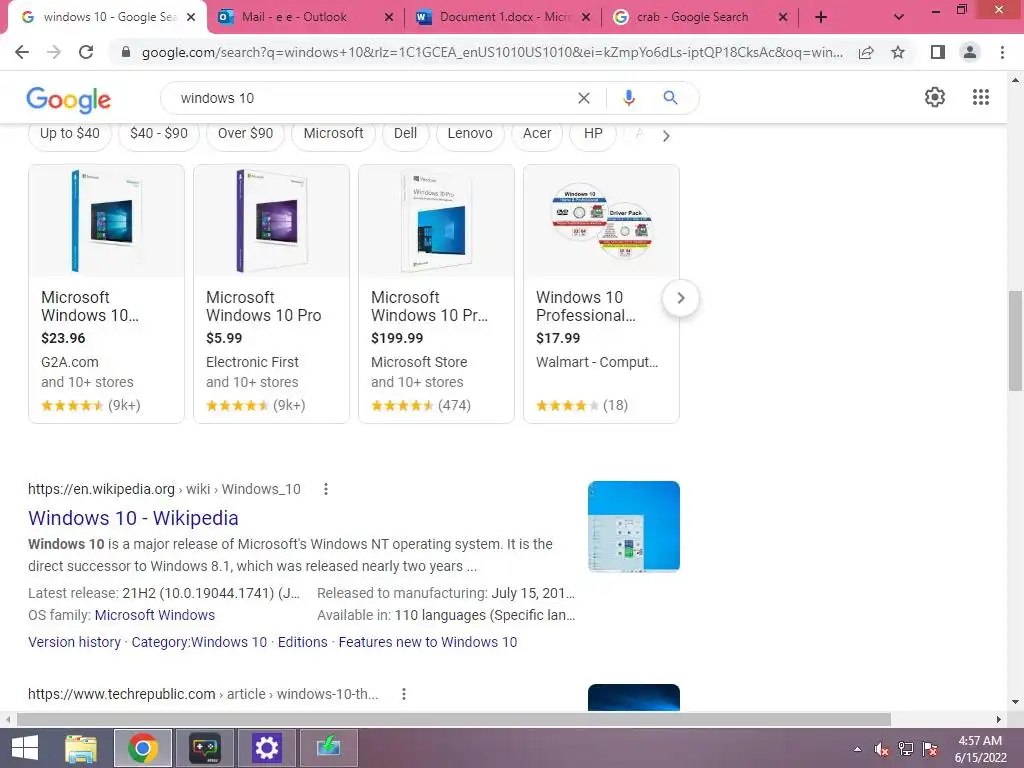
Task: Open Wikipedia result thumbnail image
Action: click(x=633, y=526)
